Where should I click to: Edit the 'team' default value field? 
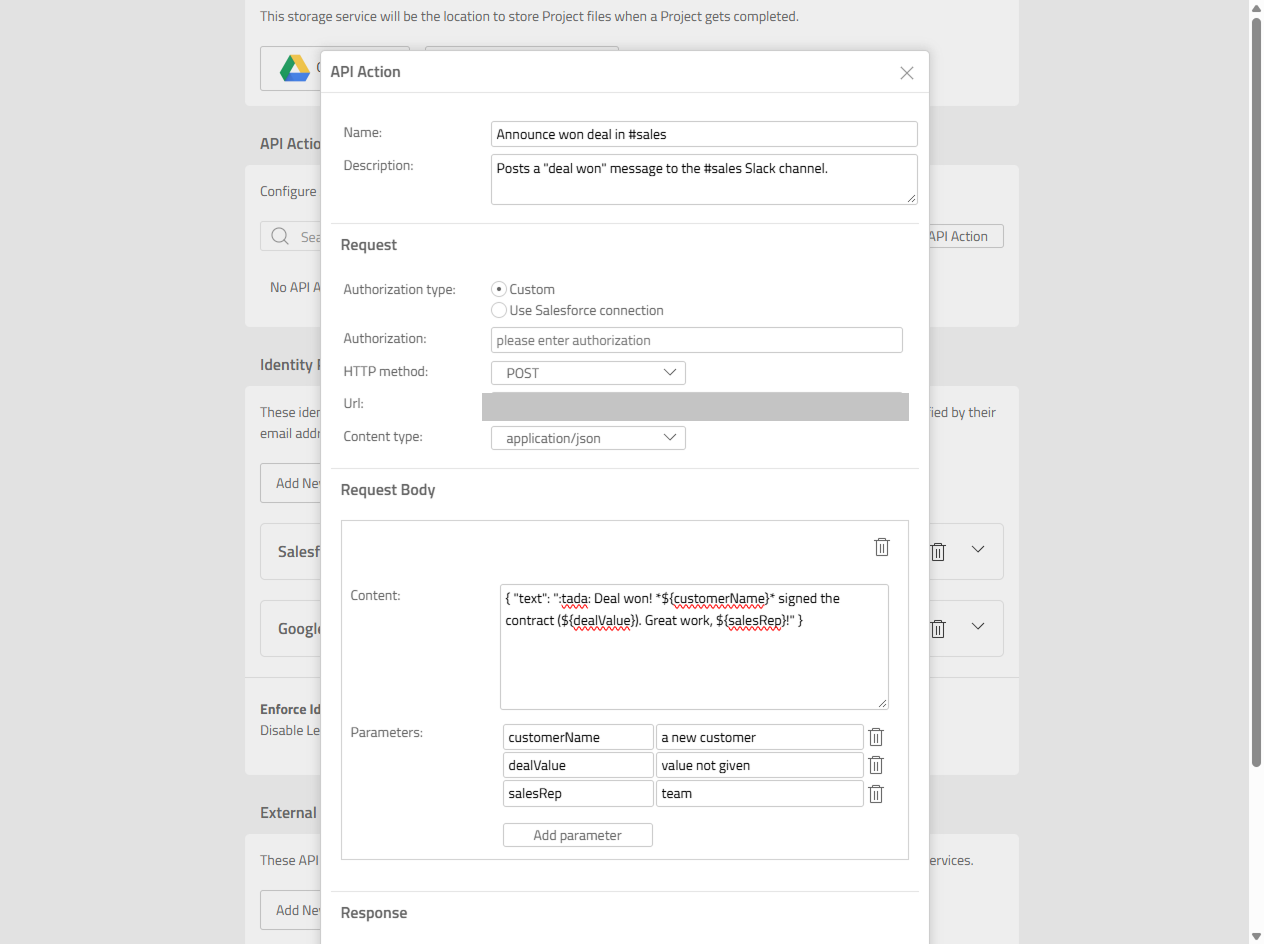click(760, 793)
